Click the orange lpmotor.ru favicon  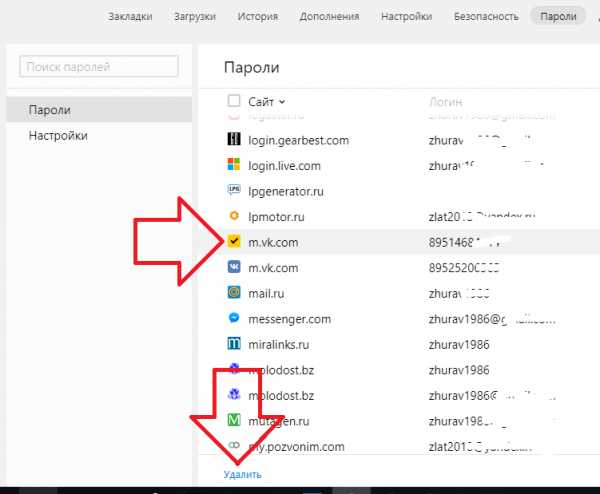(x=234, y=216)
